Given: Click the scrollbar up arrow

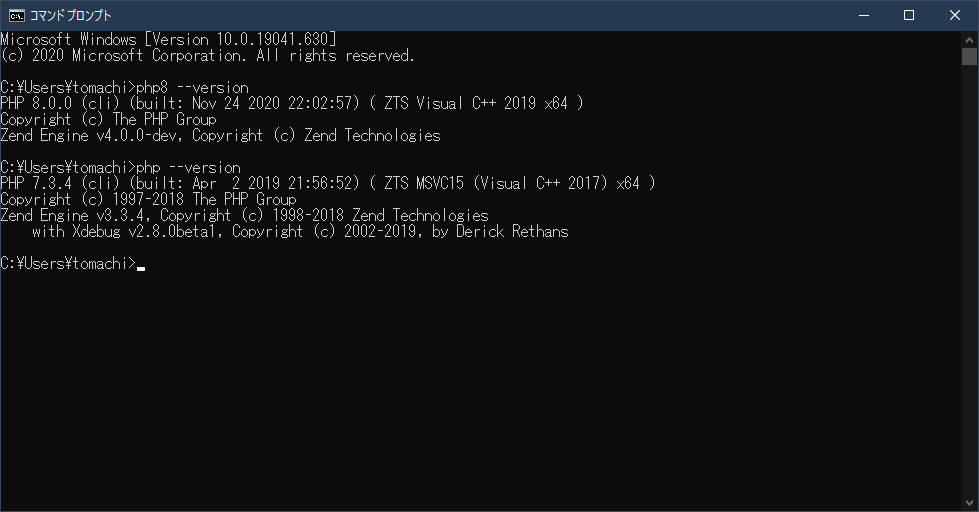Looking at the screenshot, I should (x=969, y=39).
